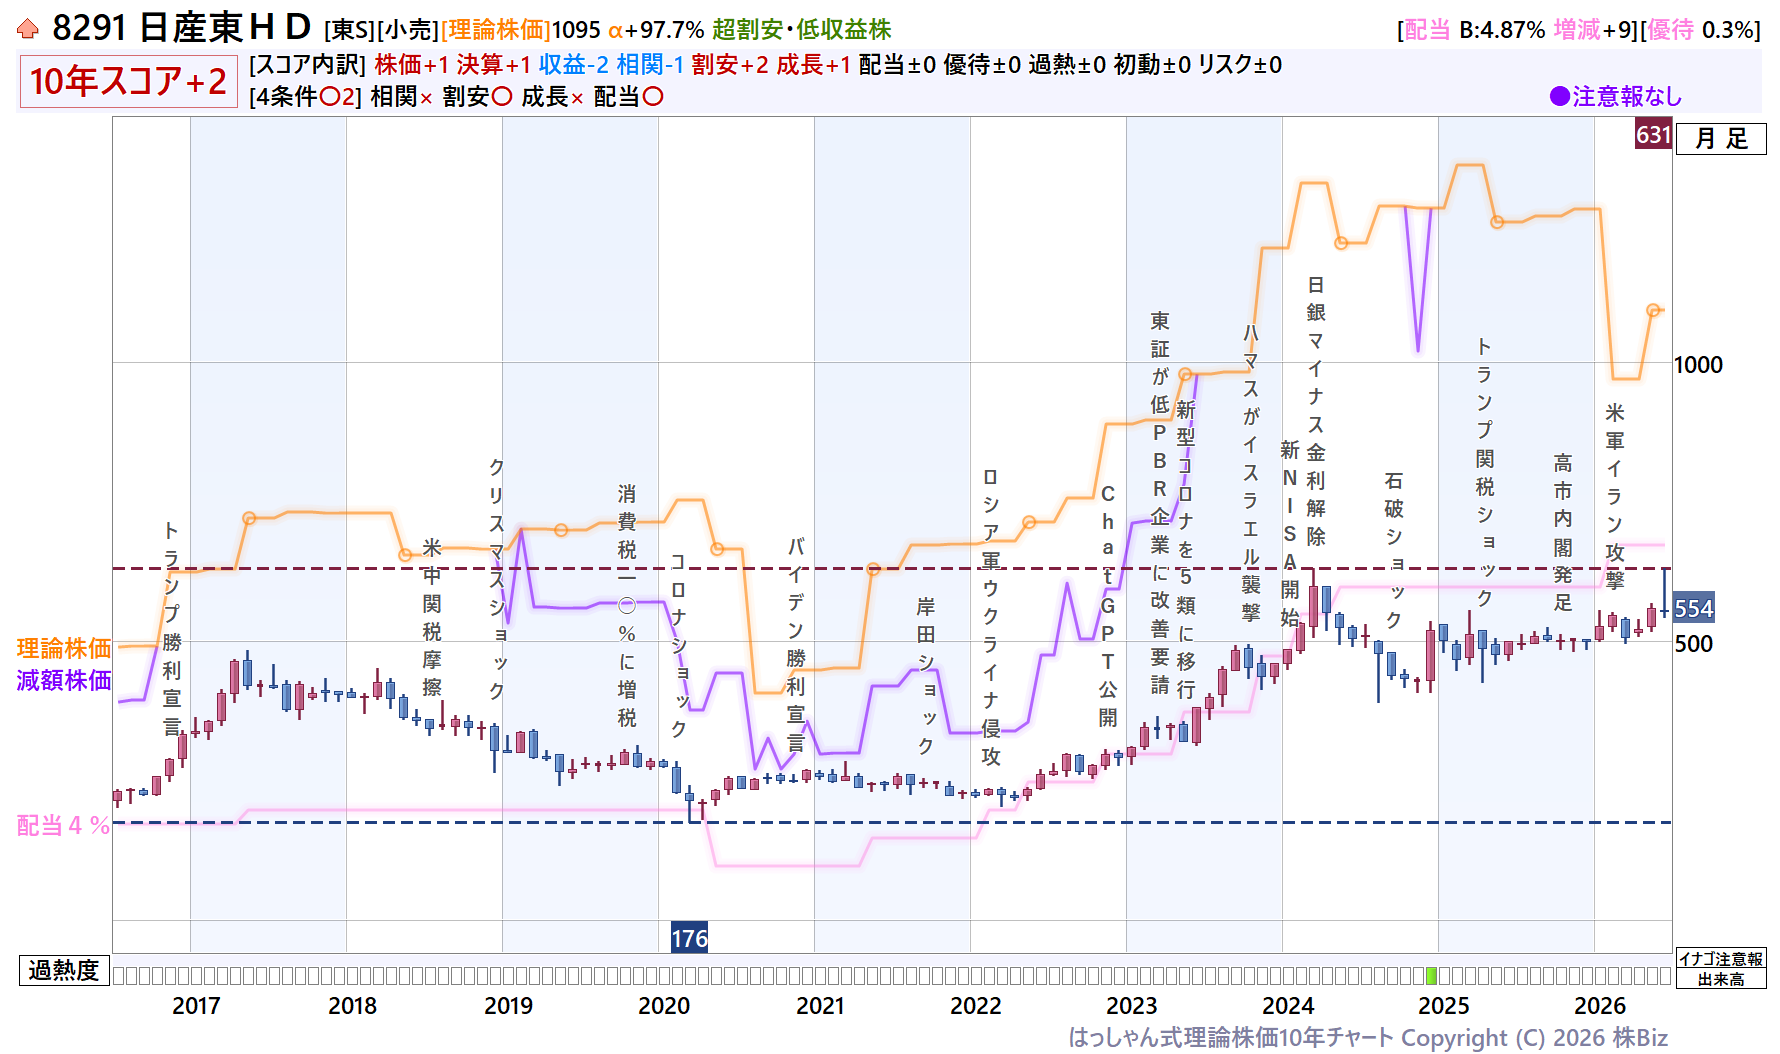
Task: Click the 2023 year label
Action: [1132, 1006]
